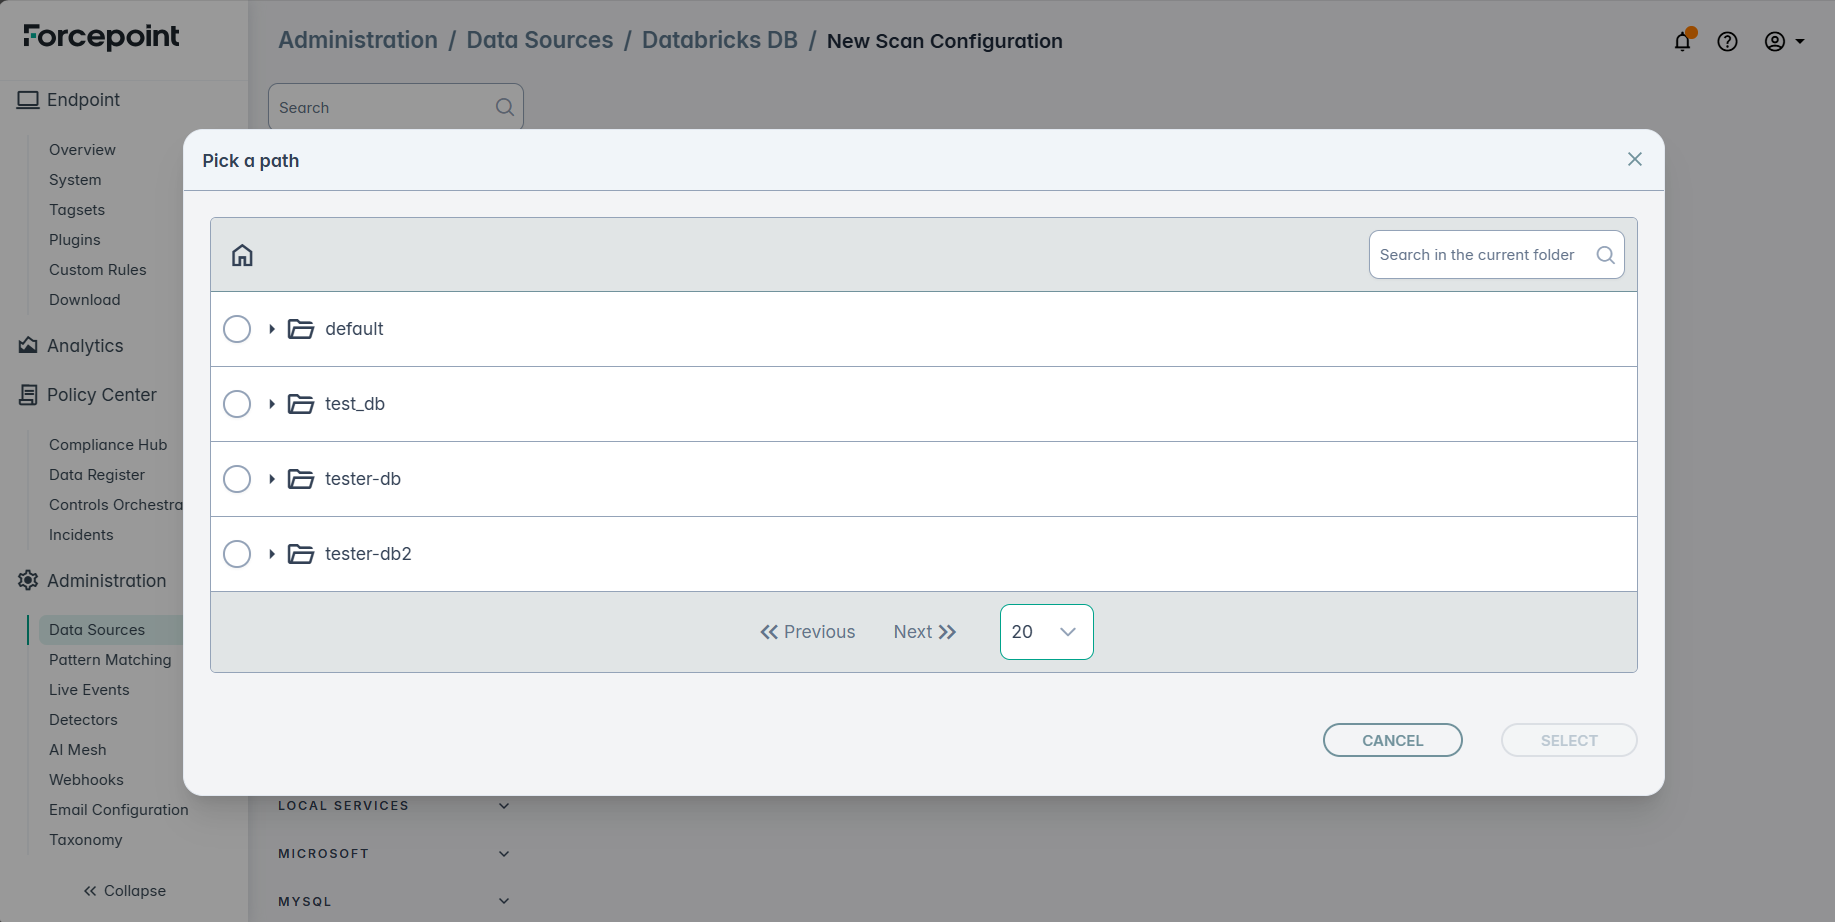Screen dimensions: 1835x922
Task: Click the home icon in path browser
Action: (242, 255)
